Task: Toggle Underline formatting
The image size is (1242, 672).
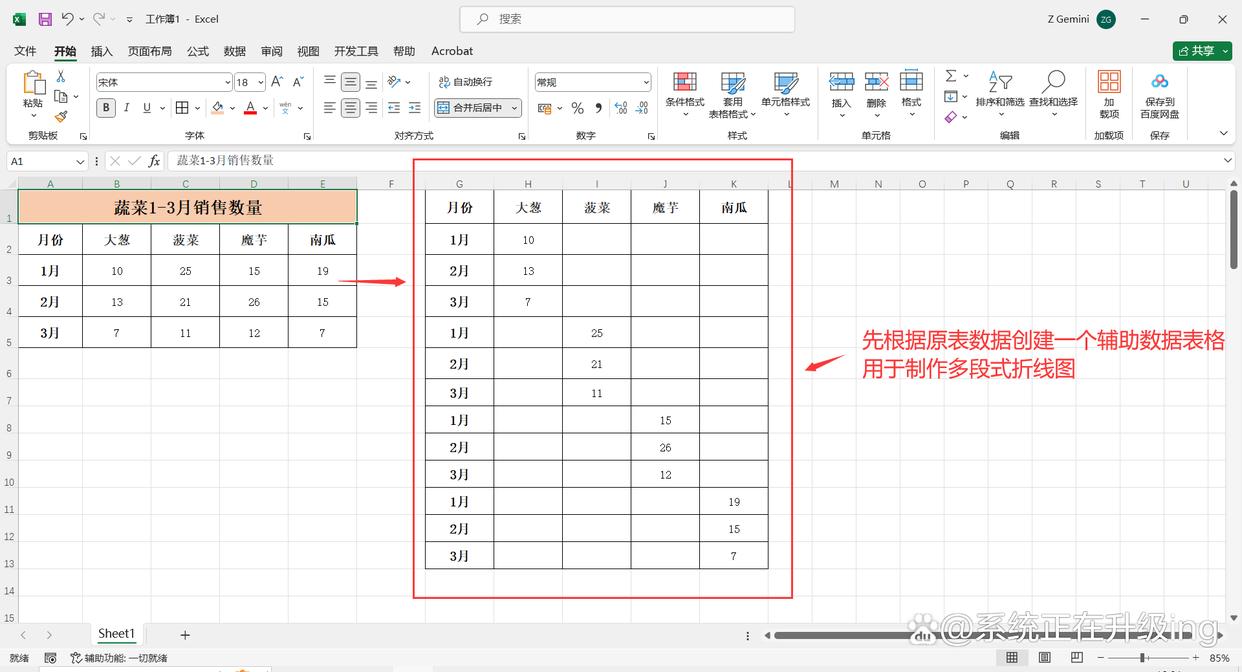Action: [146, 108]
